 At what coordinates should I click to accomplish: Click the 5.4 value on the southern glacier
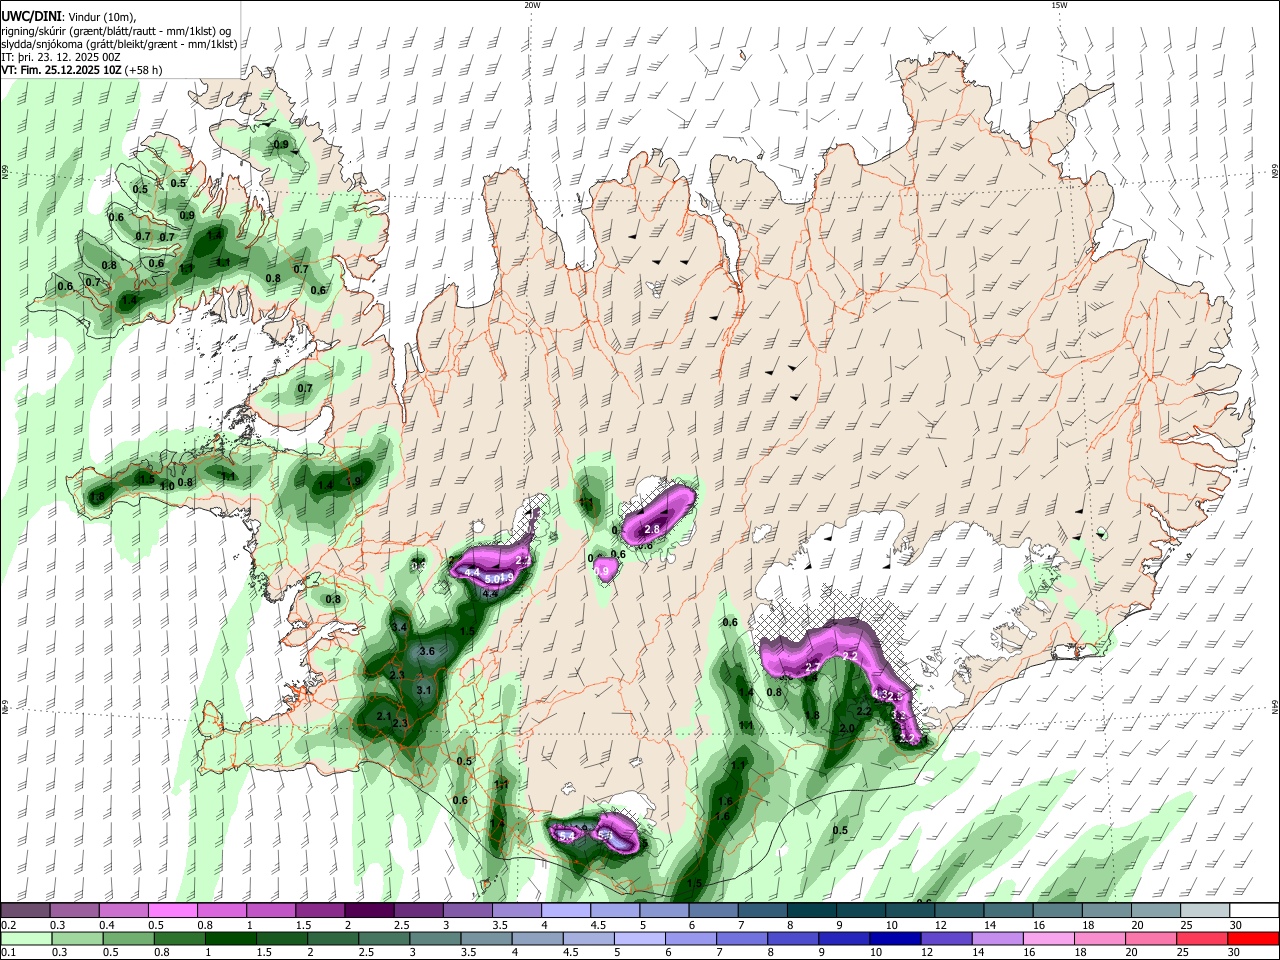coord(567,835)
